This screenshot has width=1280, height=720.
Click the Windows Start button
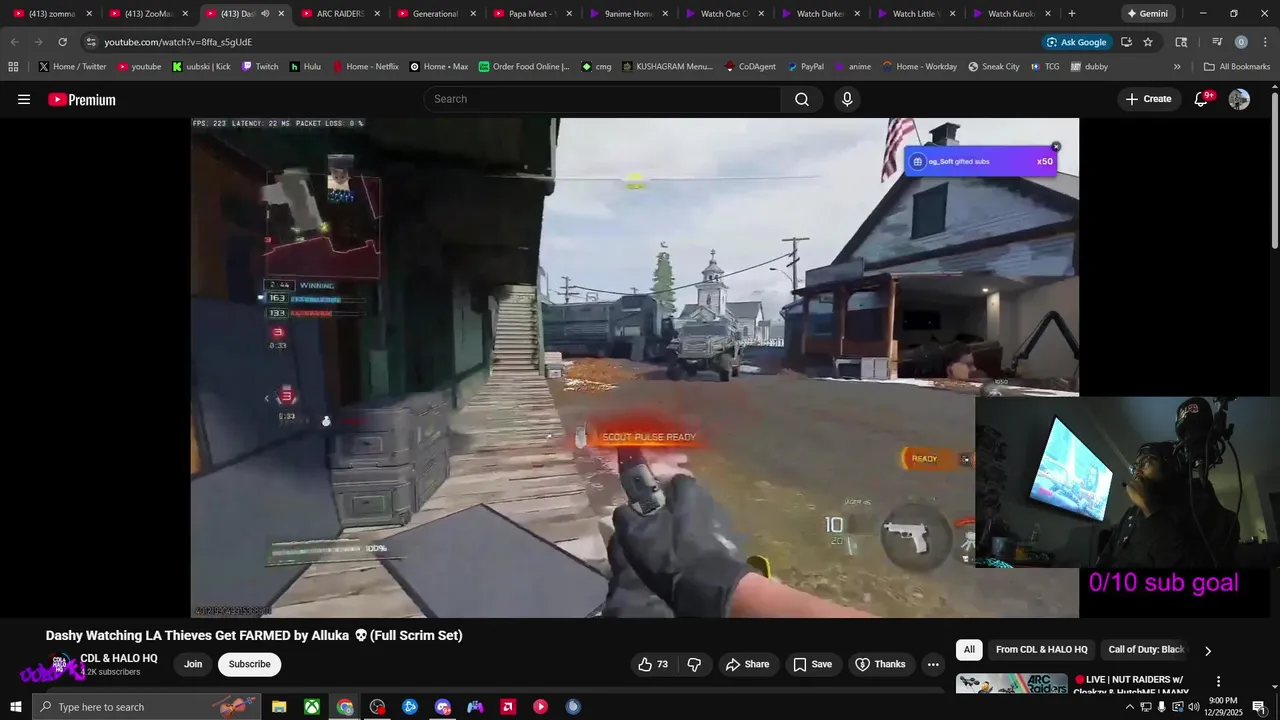[x=15, y=707]
